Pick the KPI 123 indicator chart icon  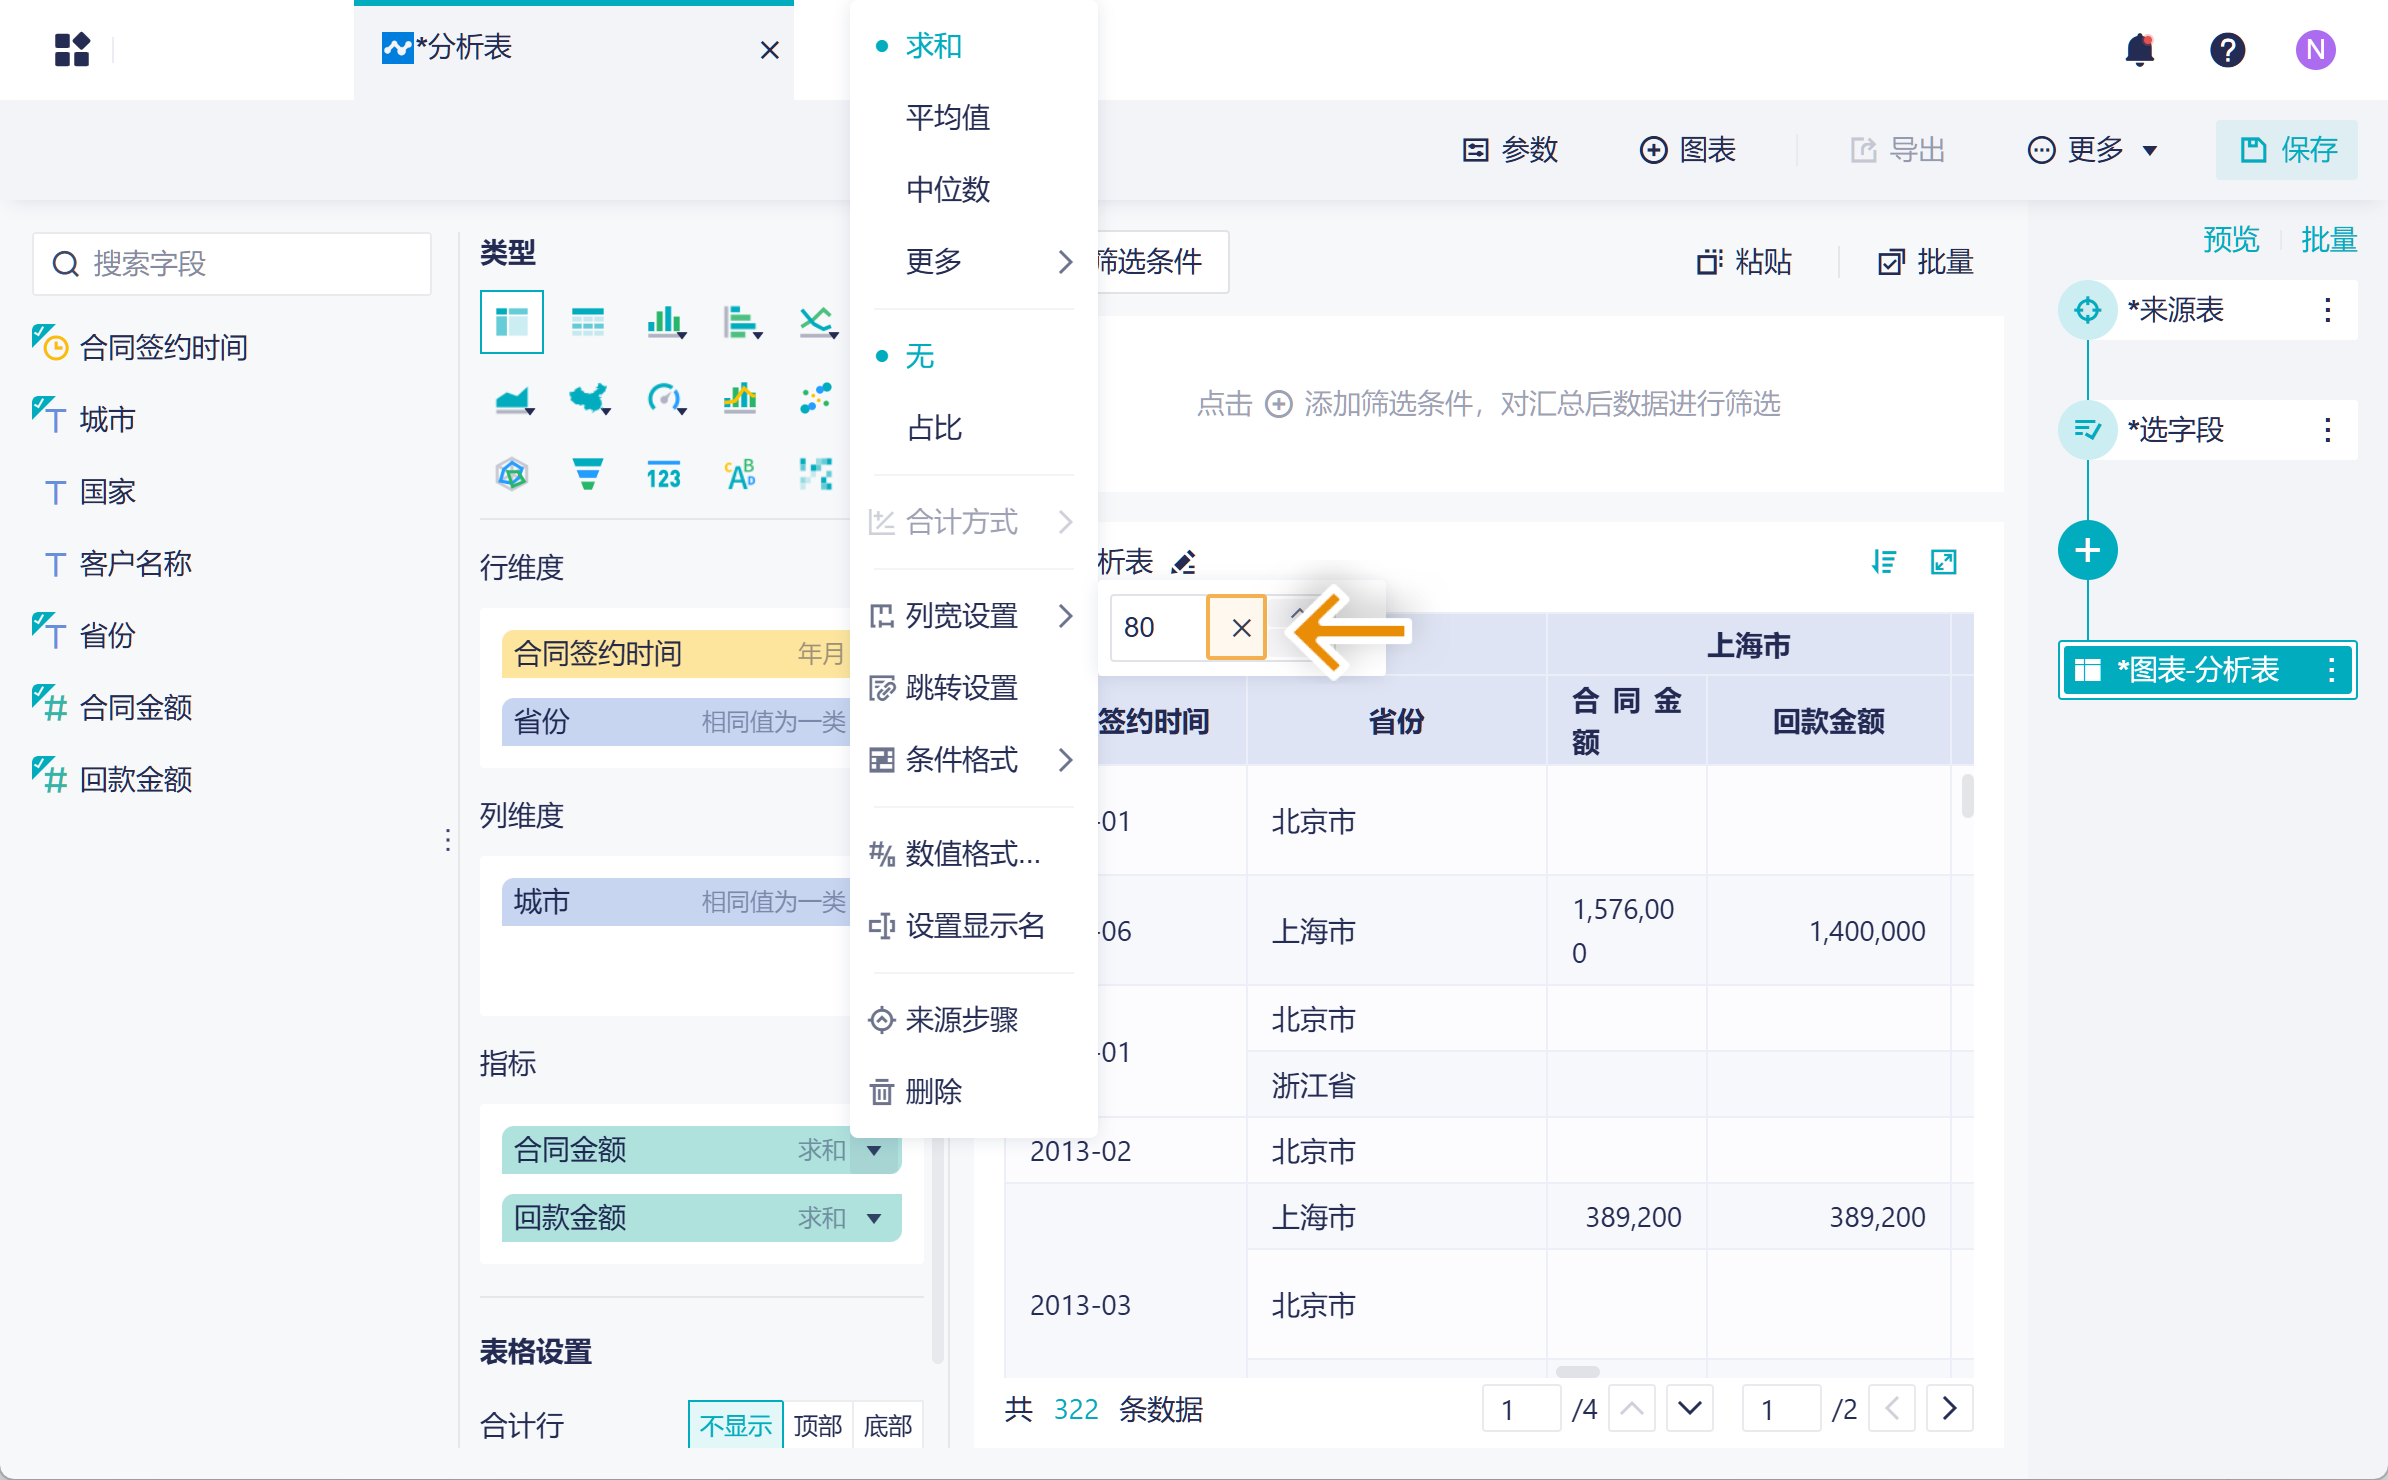[663, 475]
